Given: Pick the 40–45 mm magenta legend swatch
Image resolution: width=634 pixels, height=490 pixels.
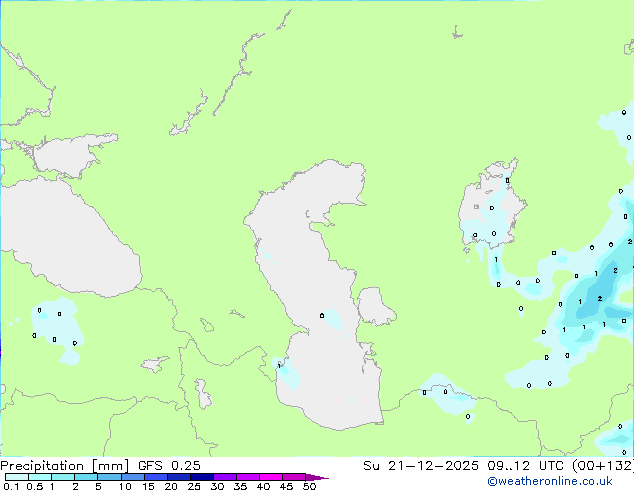Looking at the screenshot, I should coord(271,477).
